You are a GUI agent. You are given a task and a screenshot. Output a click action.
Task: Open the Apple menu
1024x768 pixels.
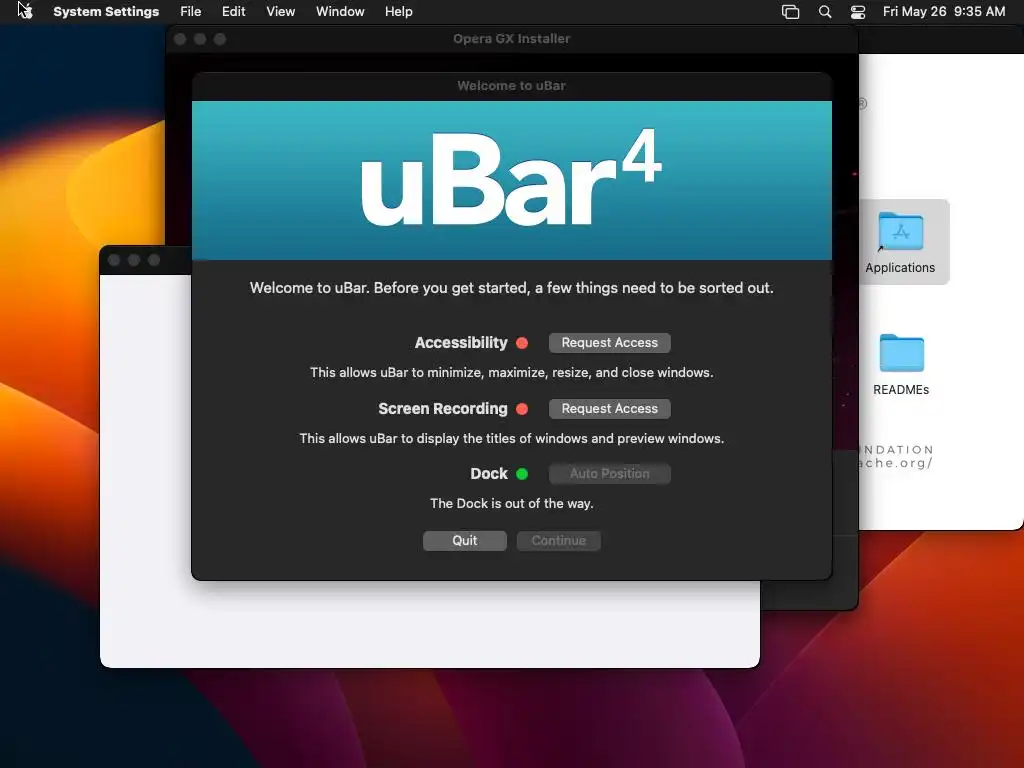[x=25, y=11]
